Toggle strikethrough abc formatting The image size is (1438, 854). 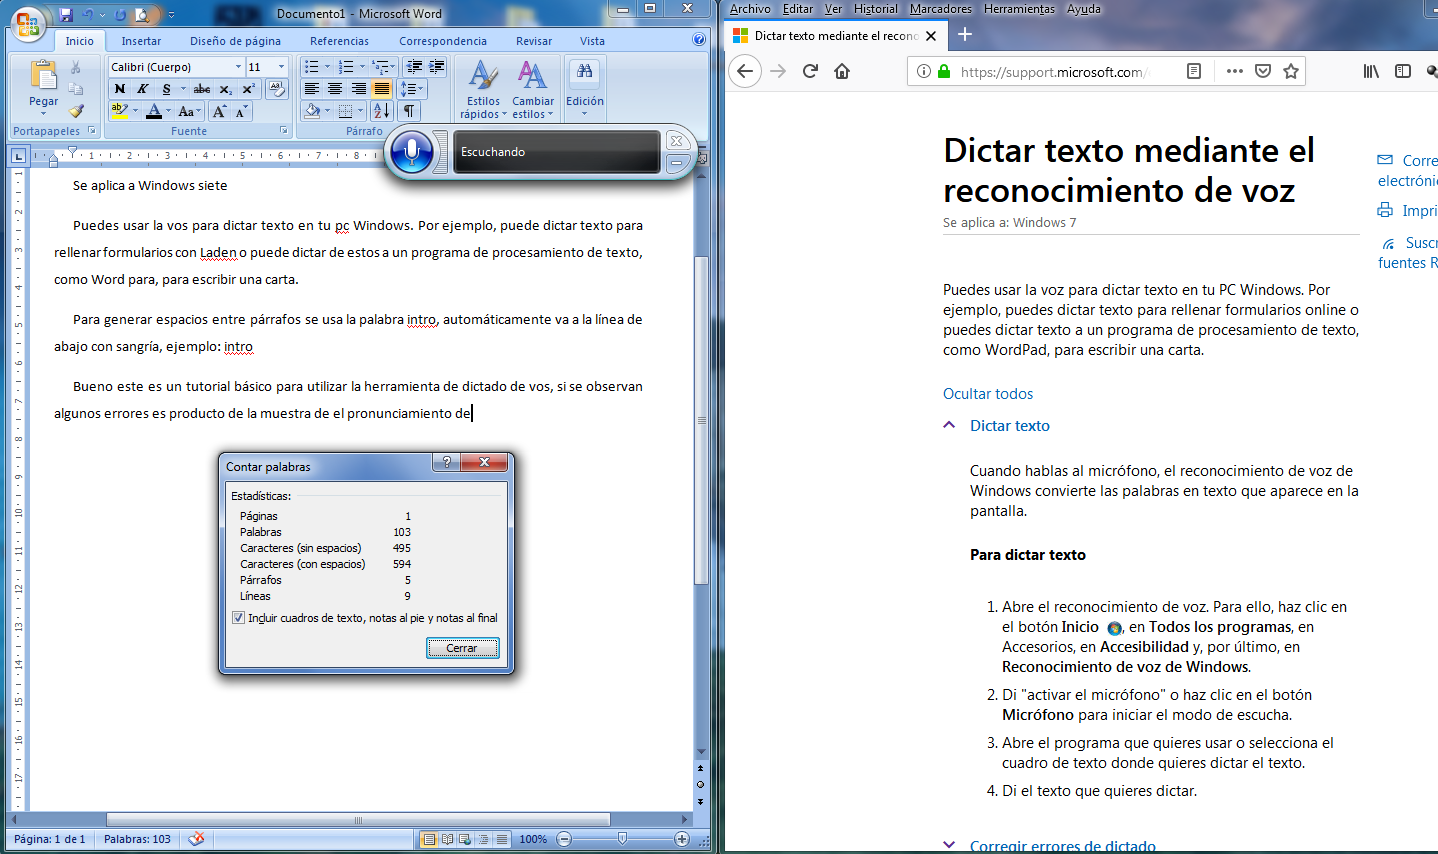(202, 89)
